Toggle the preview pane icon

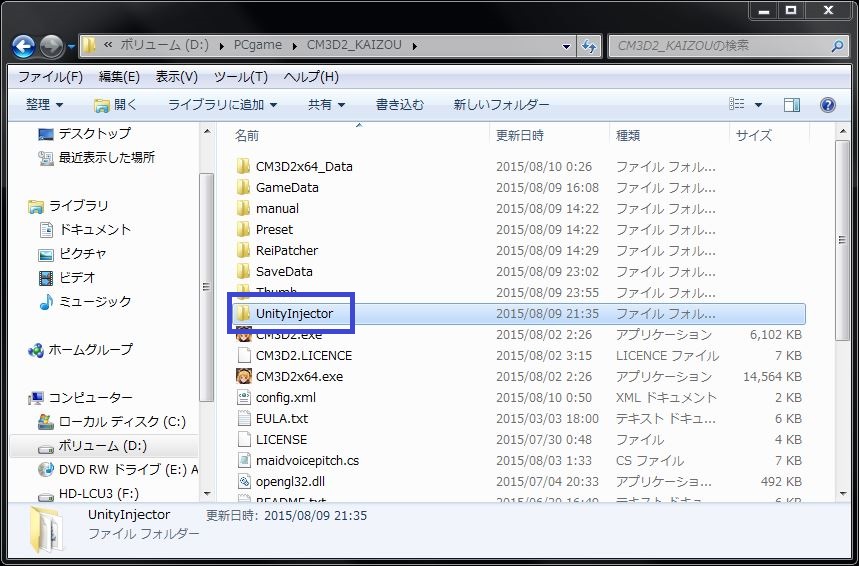tap(792, 105)
